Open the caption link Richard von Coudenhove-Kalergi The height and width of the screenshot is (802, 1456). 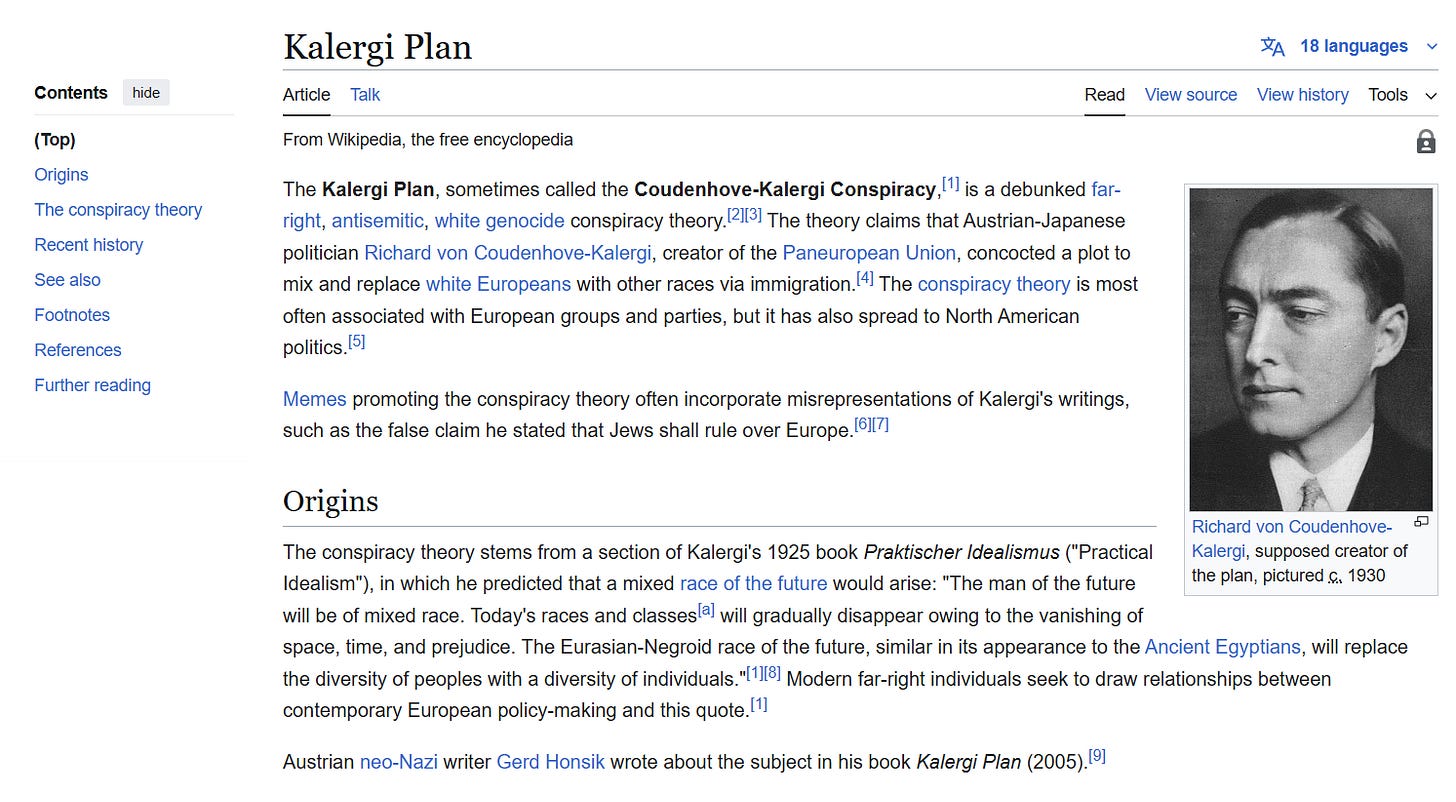point(1292,539)
